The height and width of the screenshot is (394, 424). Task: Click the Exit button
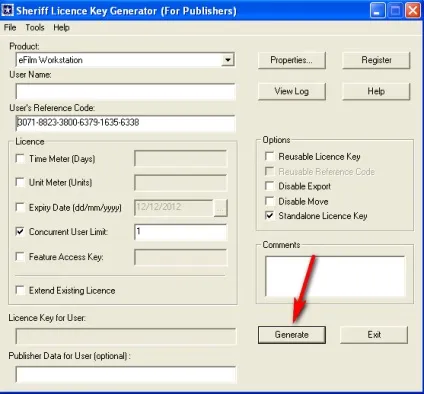374,335
